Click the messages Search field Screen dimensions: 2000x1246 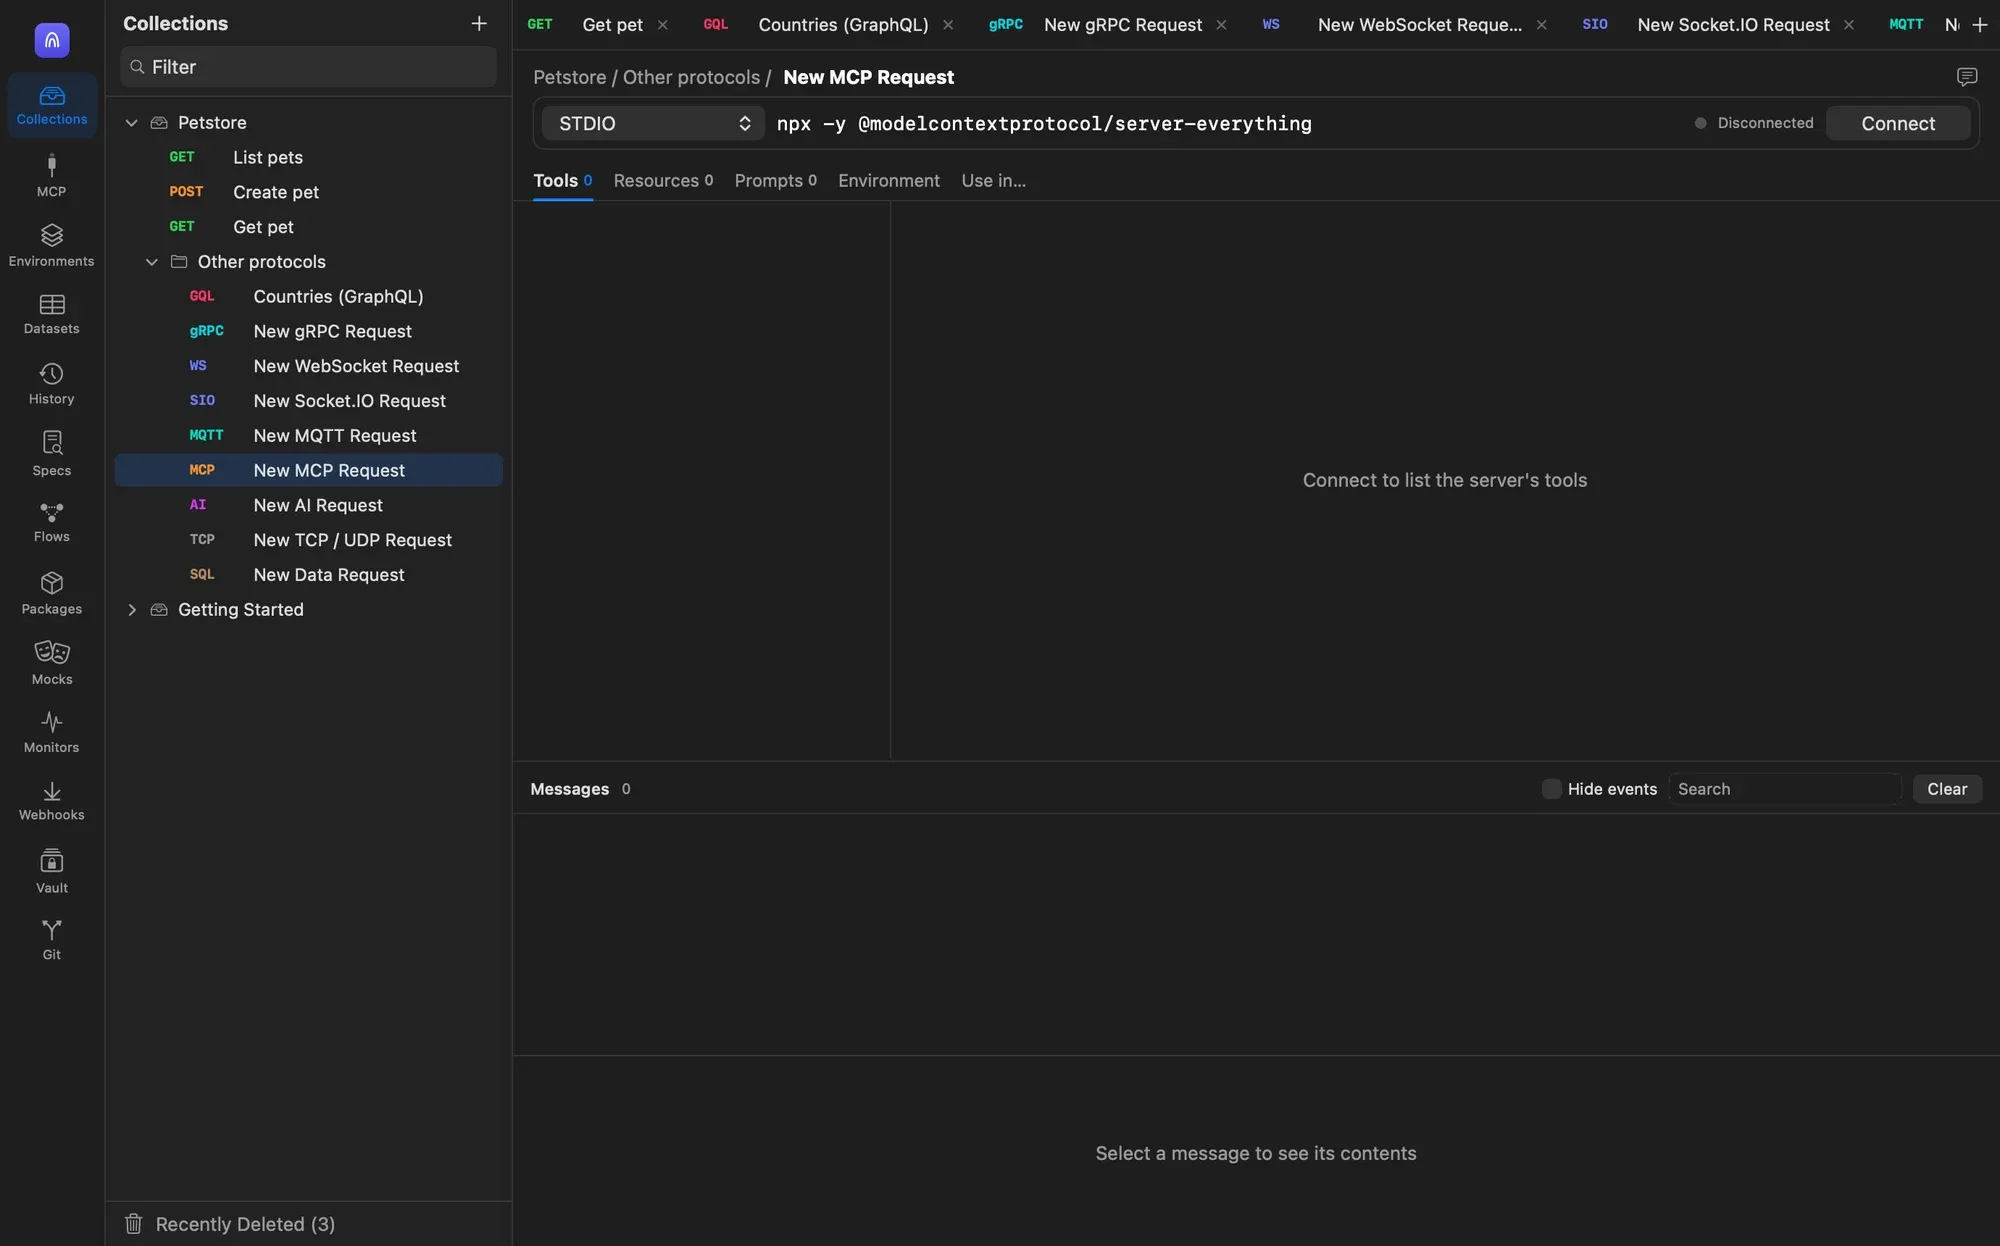click(1784, 789)
